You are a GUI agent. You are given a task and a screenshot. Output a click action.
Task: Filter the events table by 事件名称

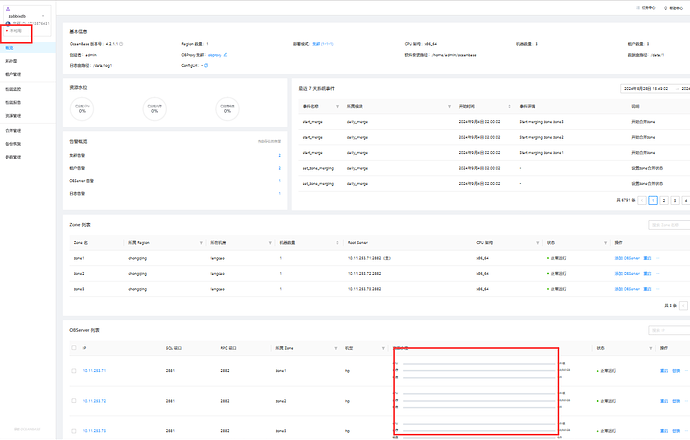(338, 106)
